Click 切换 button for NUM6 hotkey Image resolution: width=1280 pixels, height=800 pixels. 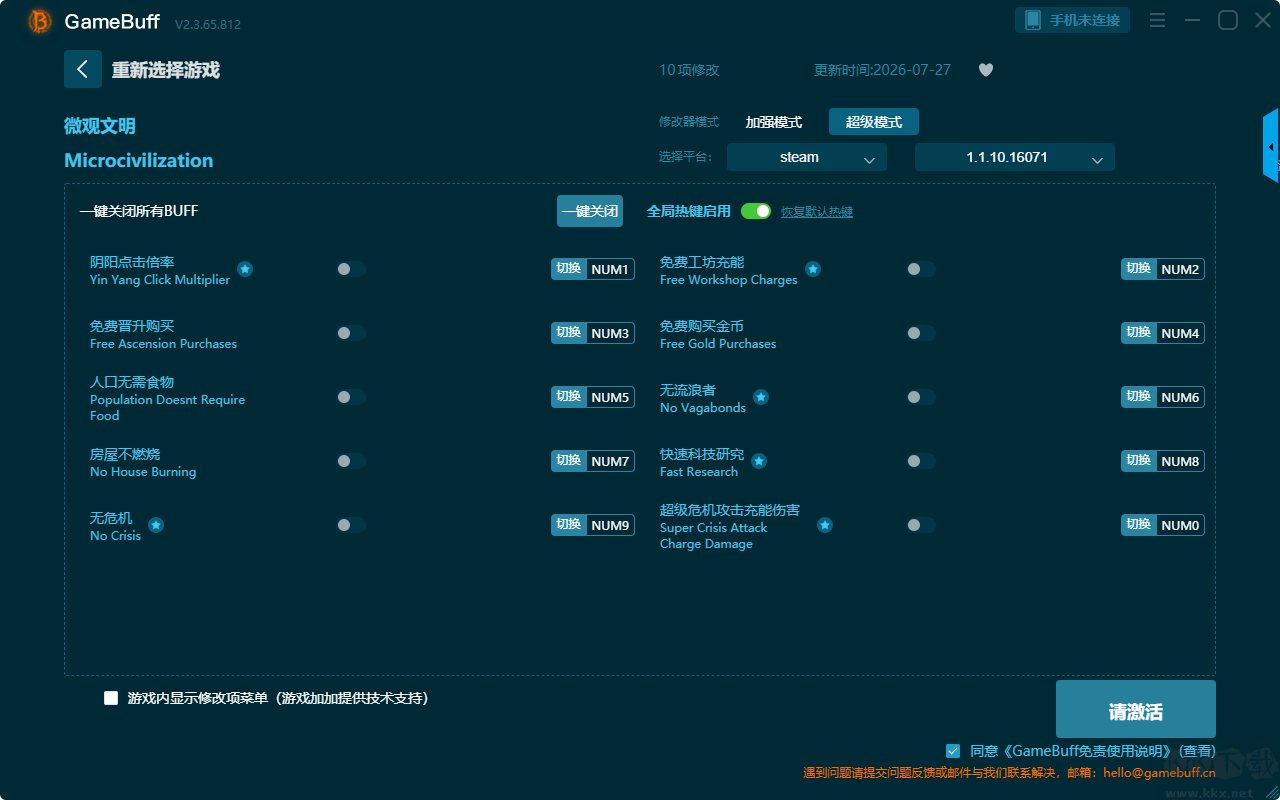[x=1139, y=397]
